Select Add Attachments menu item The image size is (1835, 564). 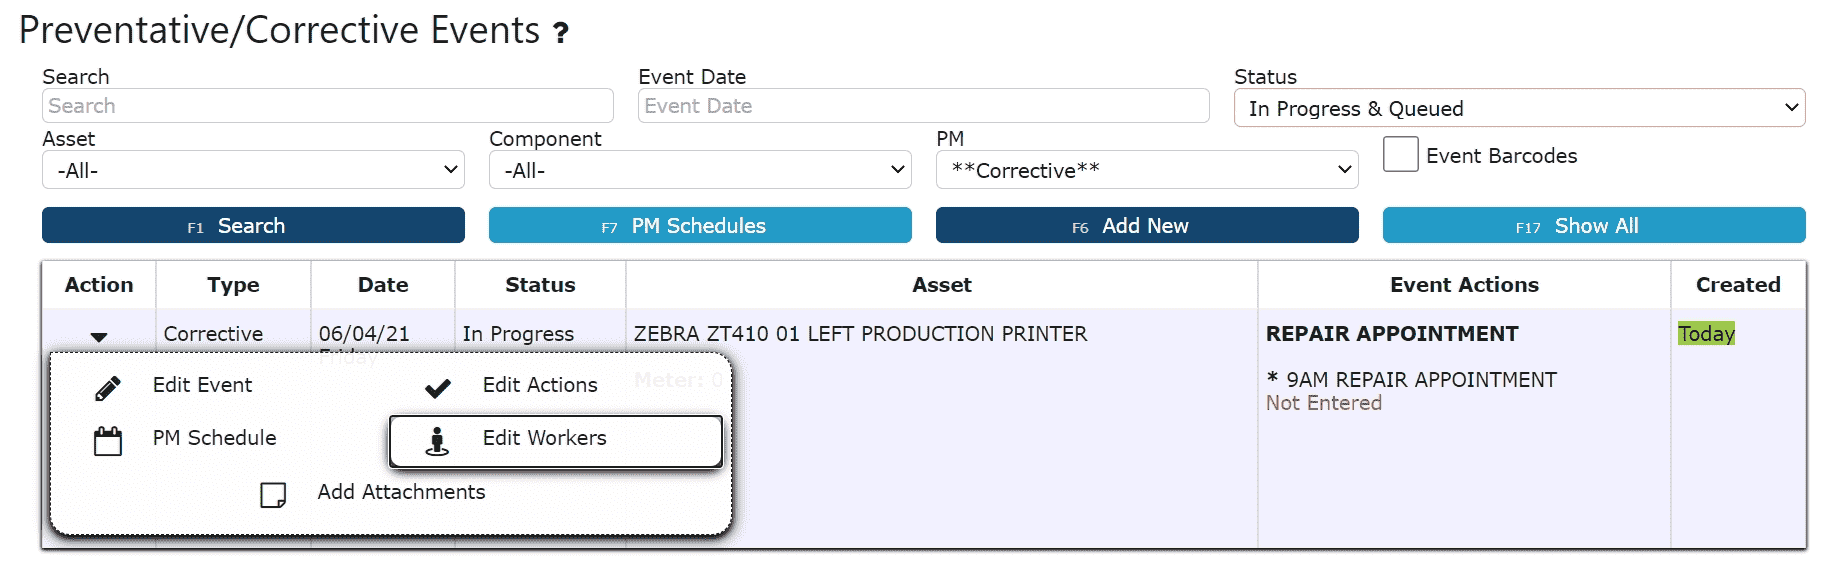click(x=401, y=492)
